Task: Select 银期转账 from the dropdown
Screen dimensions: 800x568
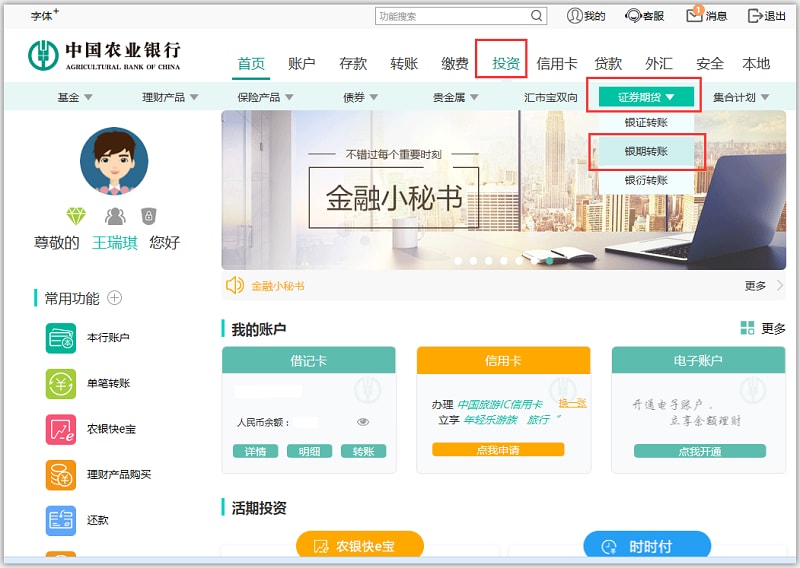Action: [x=646, y=151]
